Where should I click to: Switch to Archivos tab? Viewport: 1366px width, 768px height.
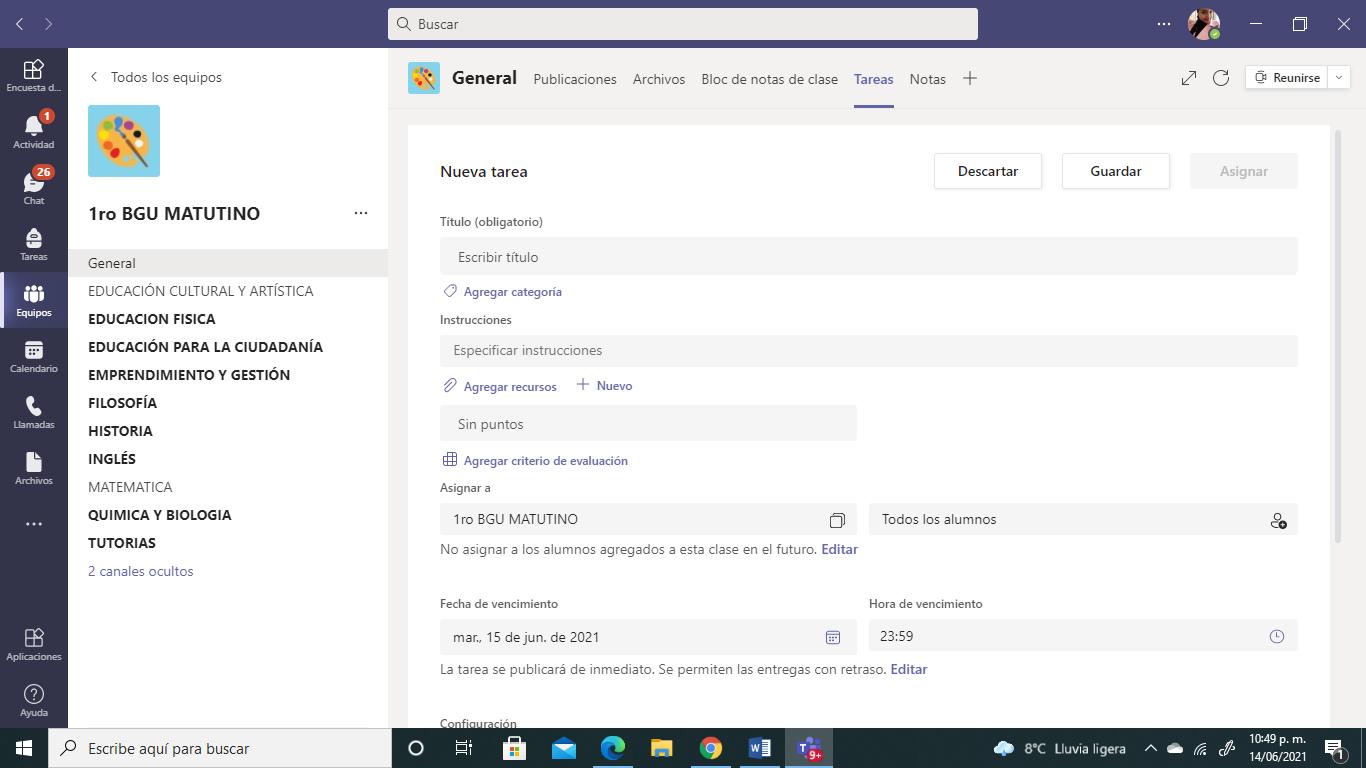659,79
